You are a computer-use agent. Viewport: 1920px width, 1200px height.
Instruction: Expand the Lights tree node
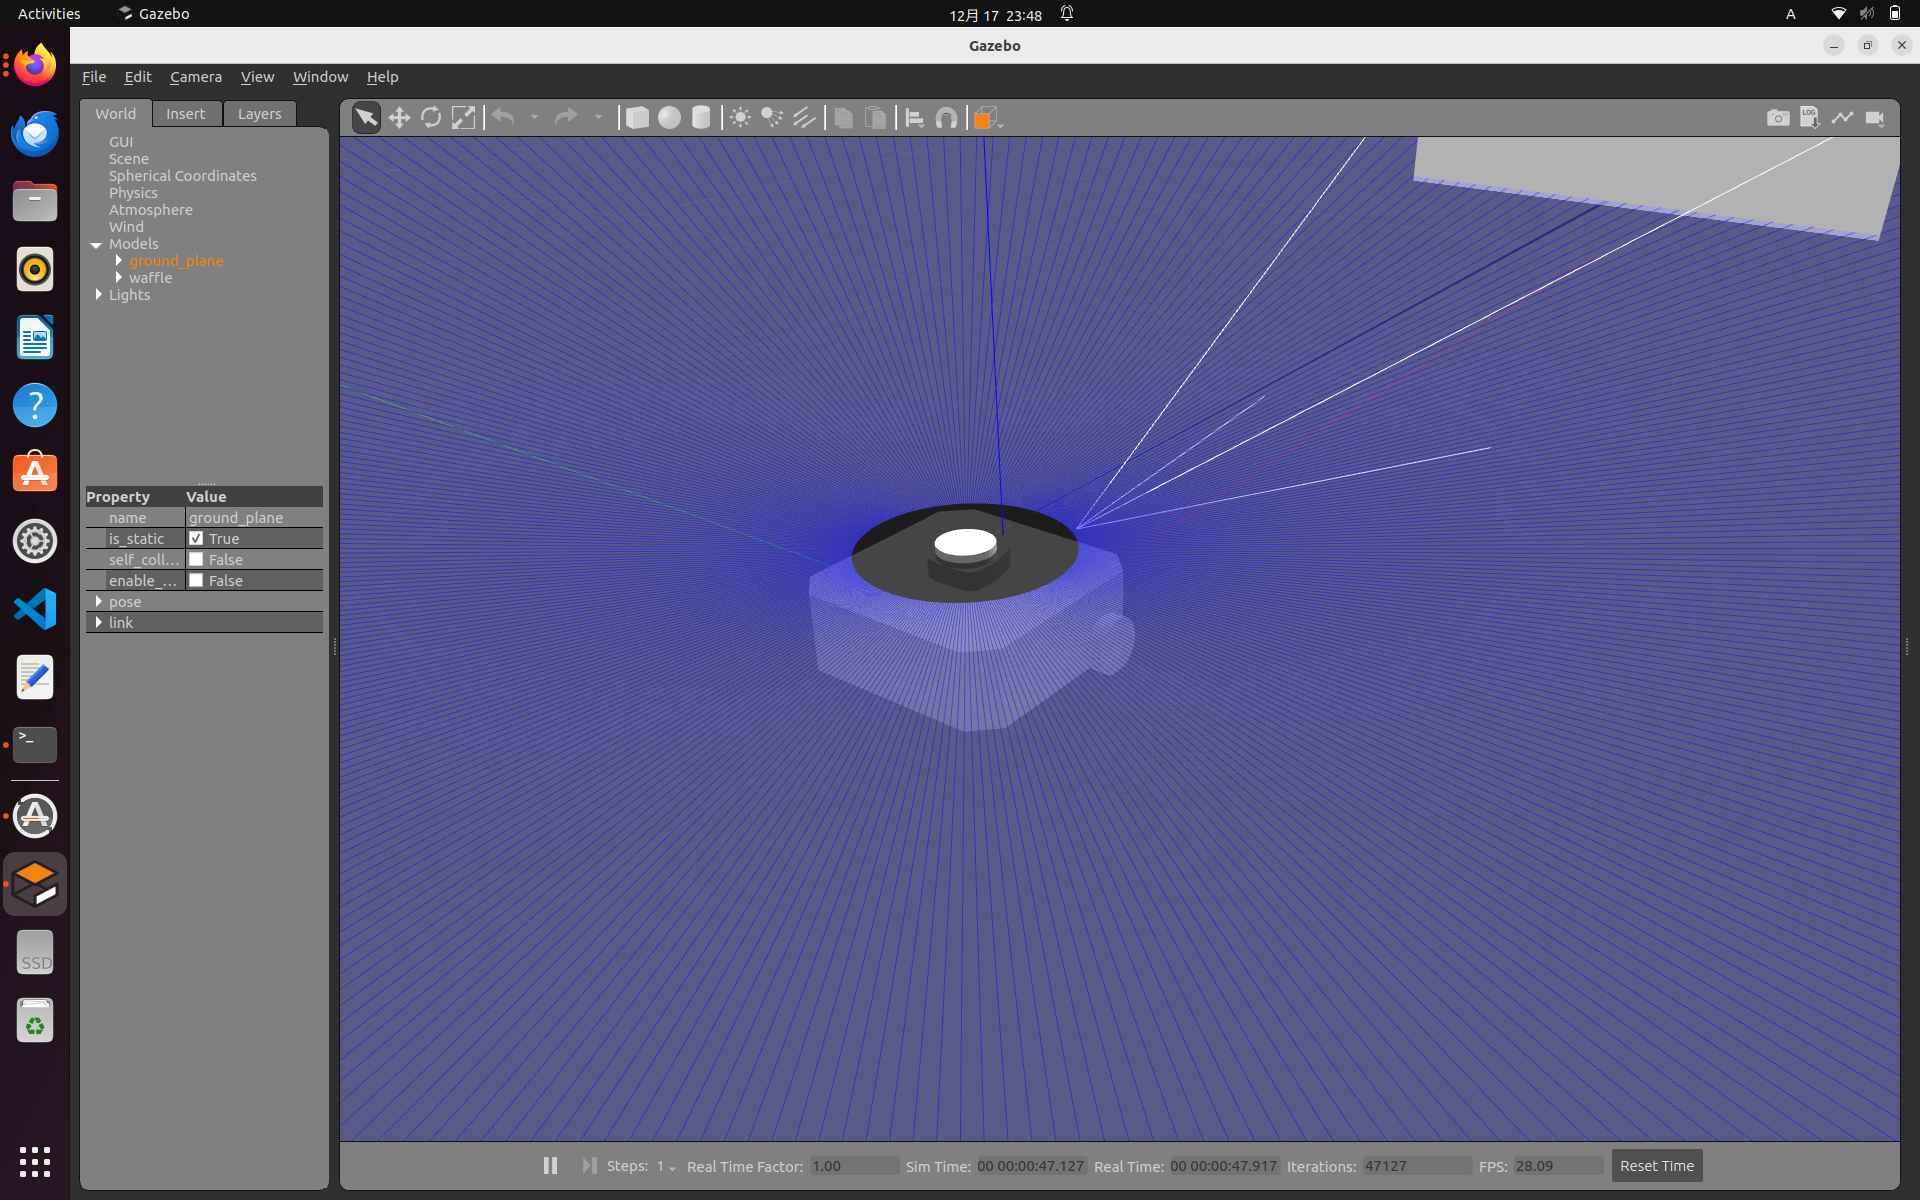[98, 294]
